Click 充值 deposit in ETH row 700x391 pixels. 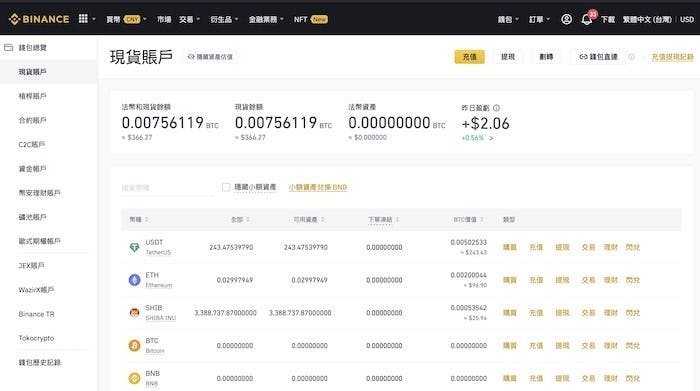[x=536, y=280]
